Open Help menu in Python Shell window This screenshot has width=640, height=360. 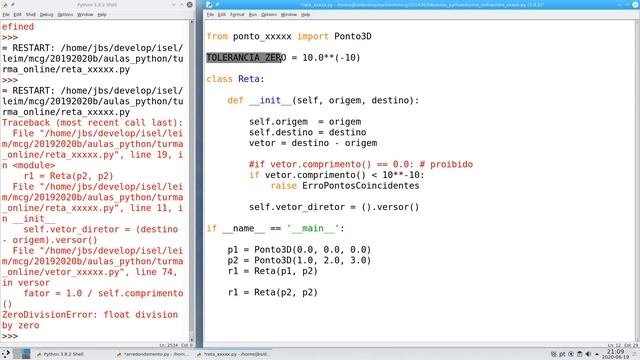tap(102, 15)
